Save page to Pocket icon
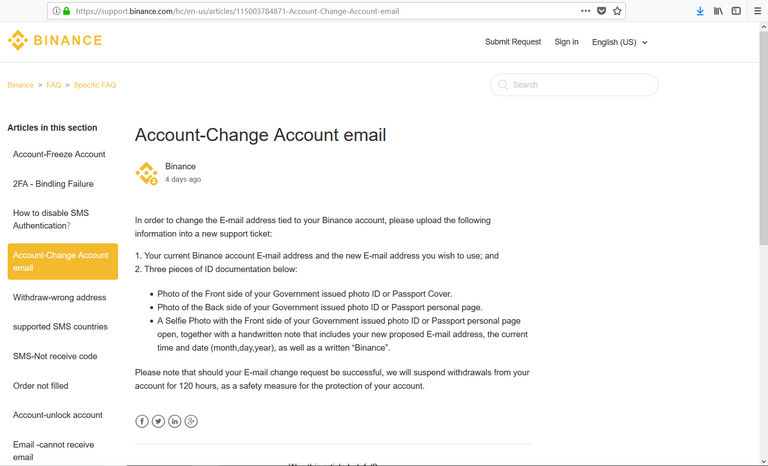This screenshot has height=466, width=768. (601, 11)
